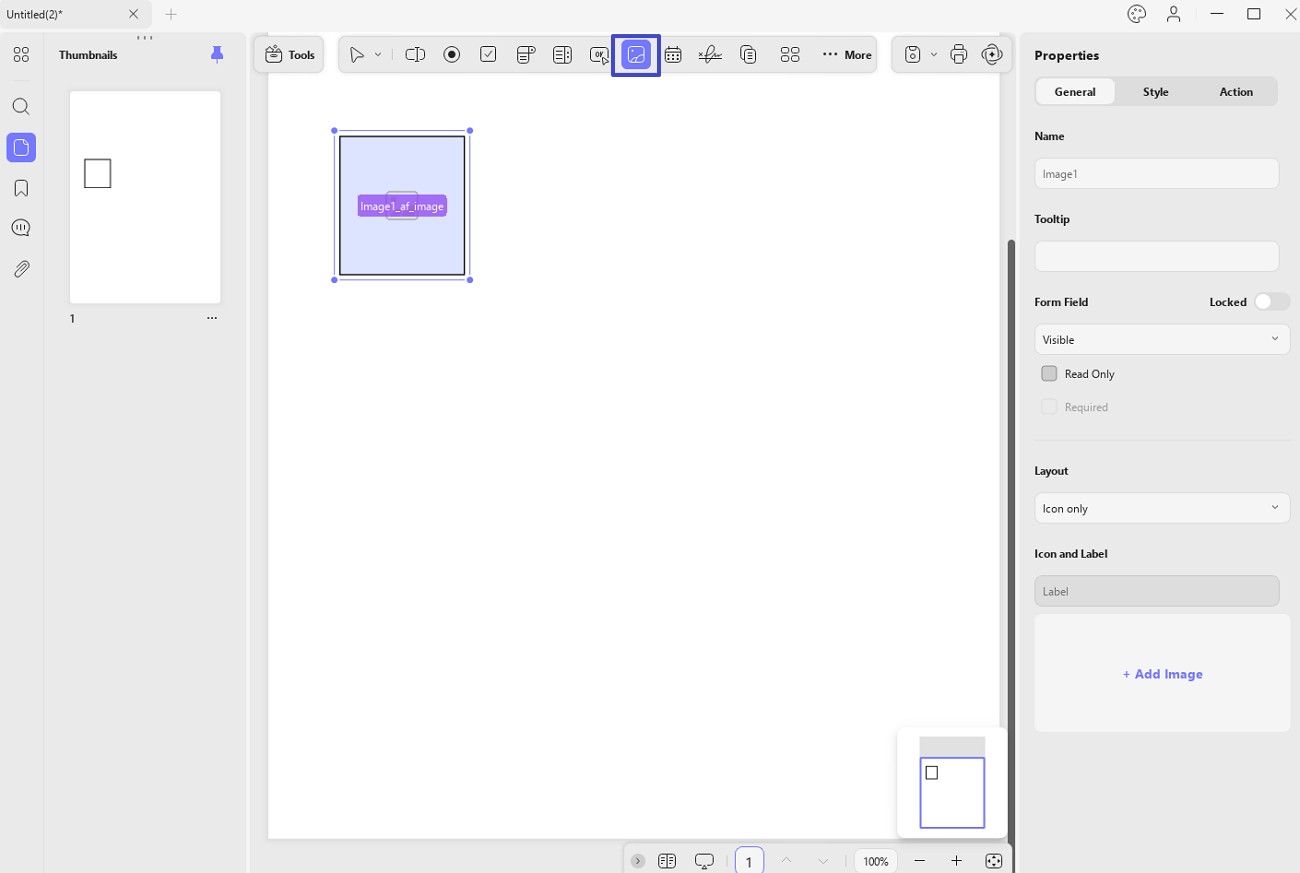Image resolution: width=1300 pixels, height=873 pixels.
Task: Open the Tools menu button
Action: coord(289,55)
